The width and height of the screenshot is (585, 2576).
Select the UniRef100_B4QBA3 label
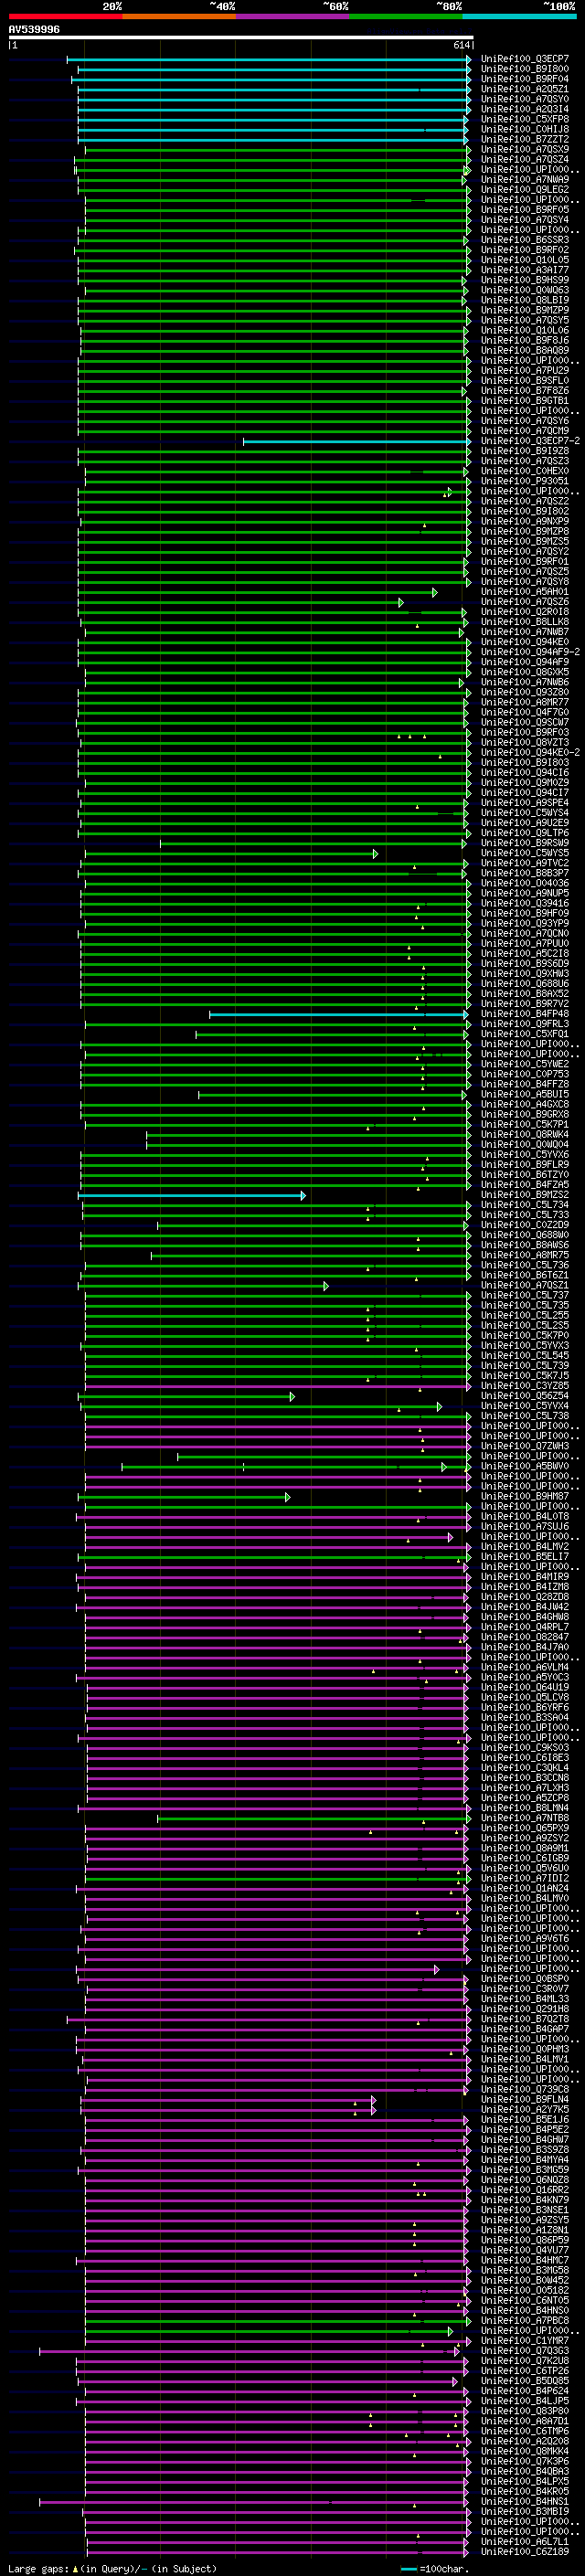[x=525, y=2471]
